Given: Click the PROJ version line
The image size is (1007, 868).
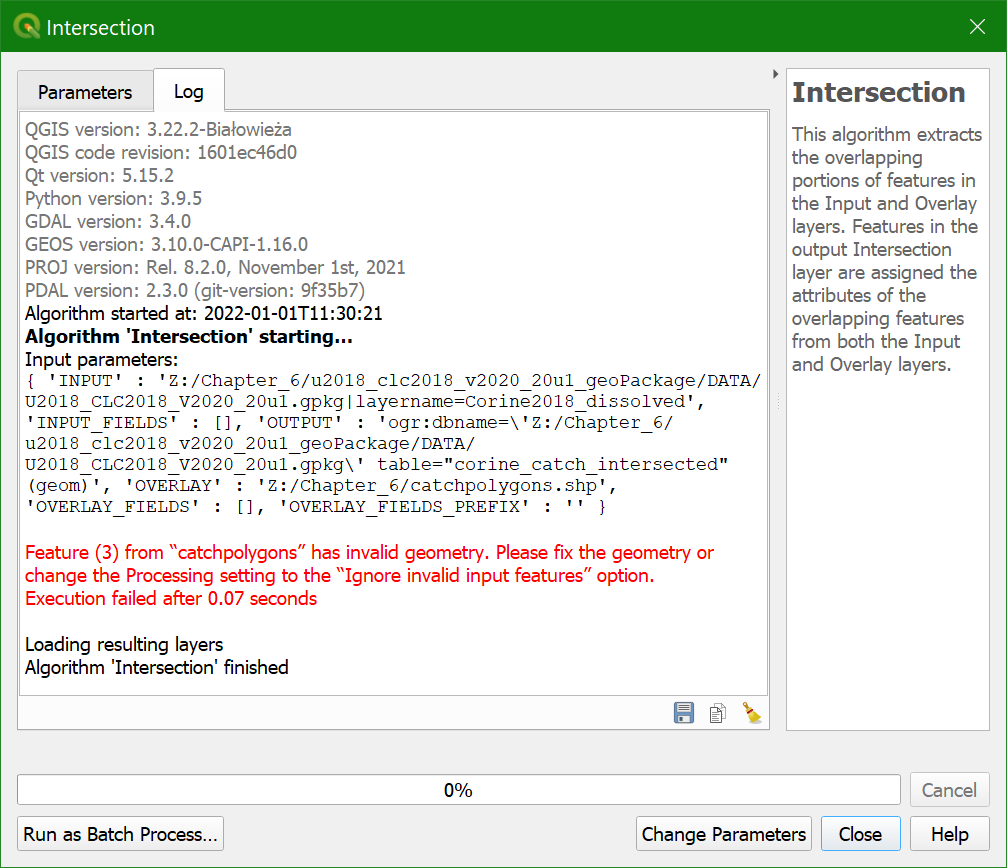Looking at the screenshot, I should [215, 267].
